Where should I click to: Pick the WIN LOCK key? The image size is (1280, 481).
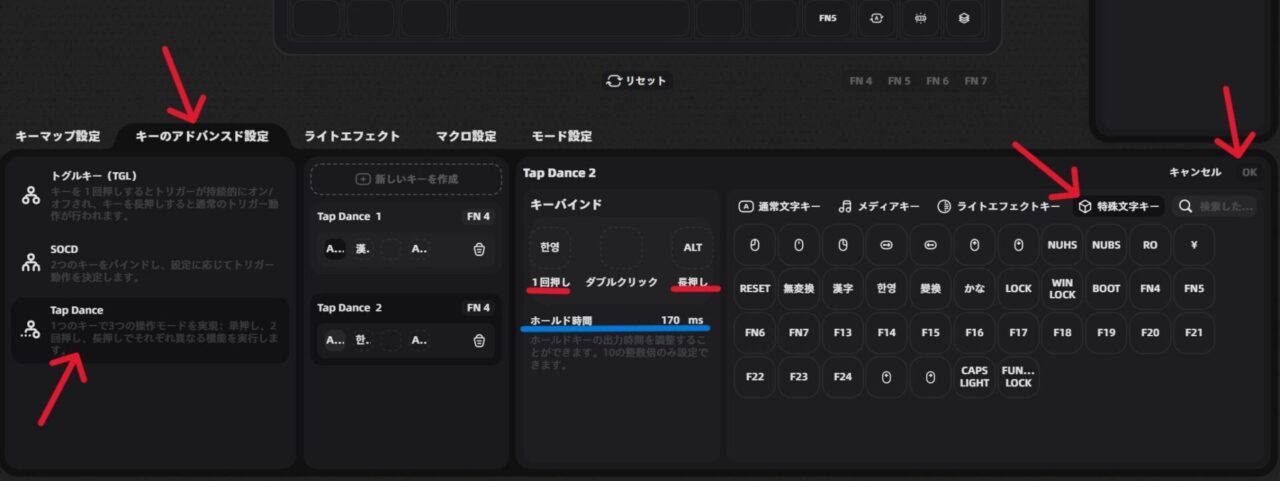tap(1062, 288)
